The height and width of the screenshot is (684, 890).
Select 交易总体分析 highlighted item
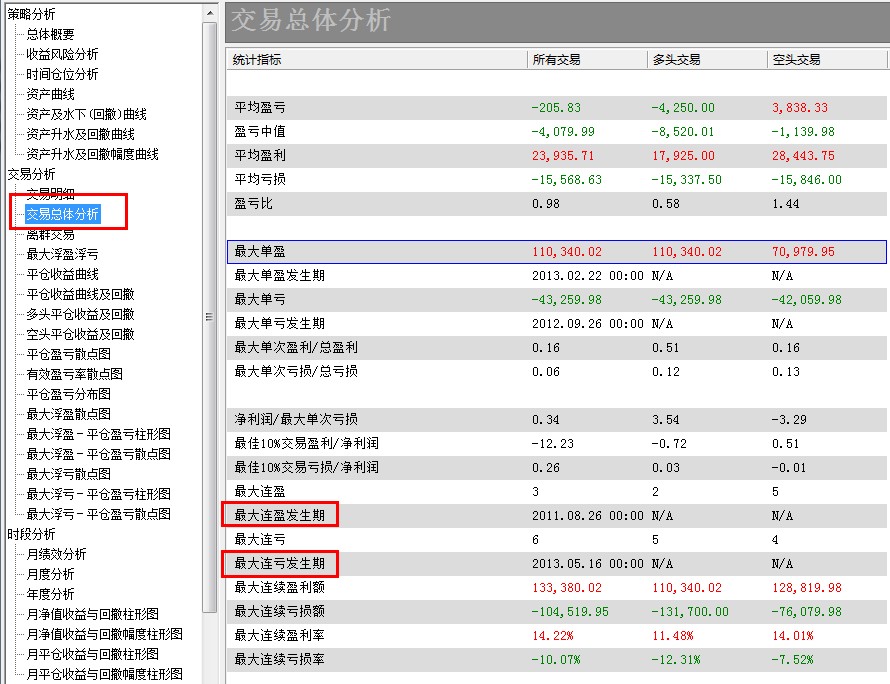pos(62,214)
